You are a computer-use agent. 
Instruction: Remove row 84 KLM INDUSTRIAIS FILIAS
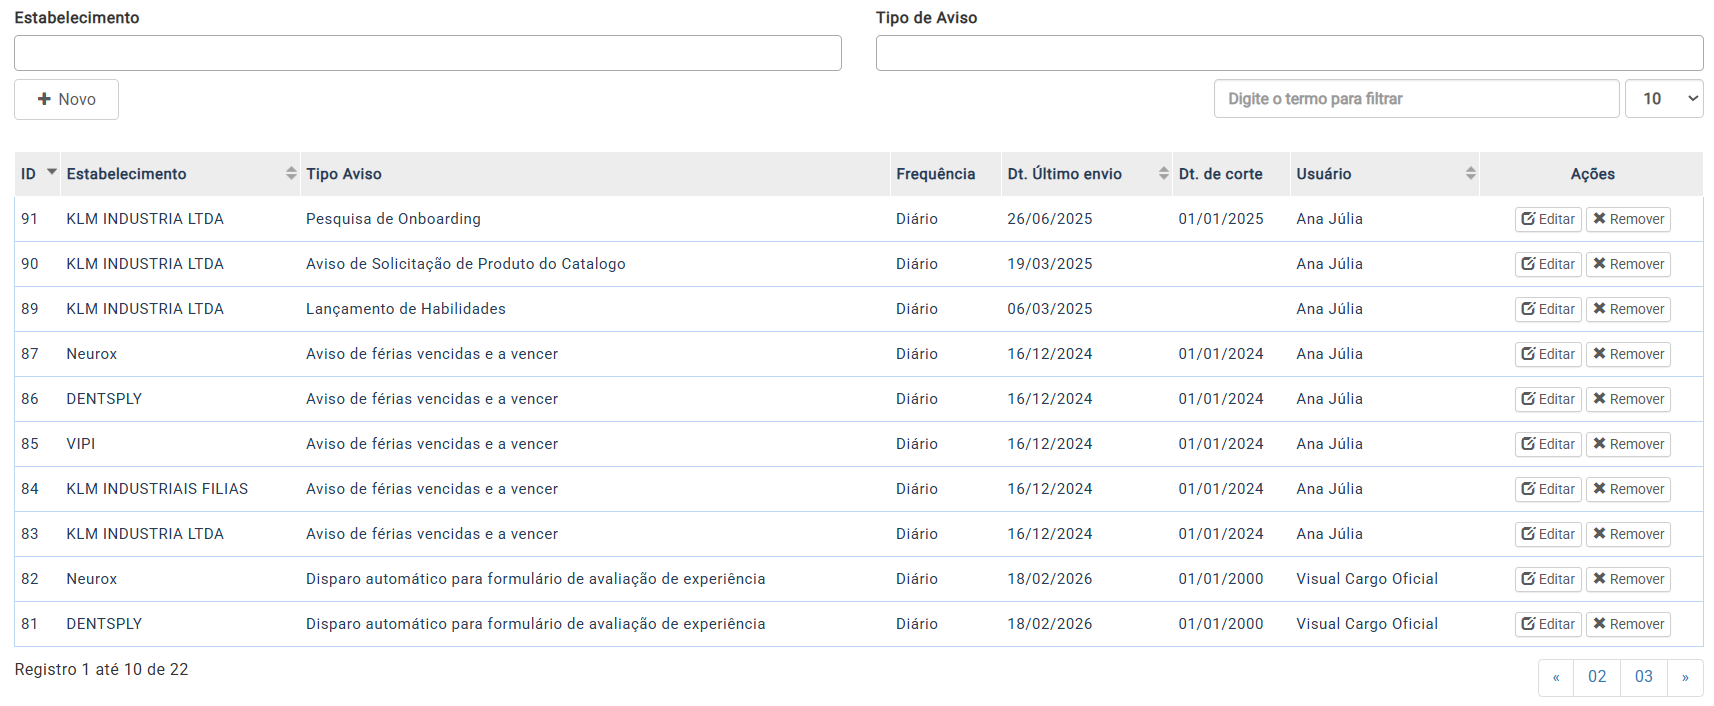(1628, 489)
